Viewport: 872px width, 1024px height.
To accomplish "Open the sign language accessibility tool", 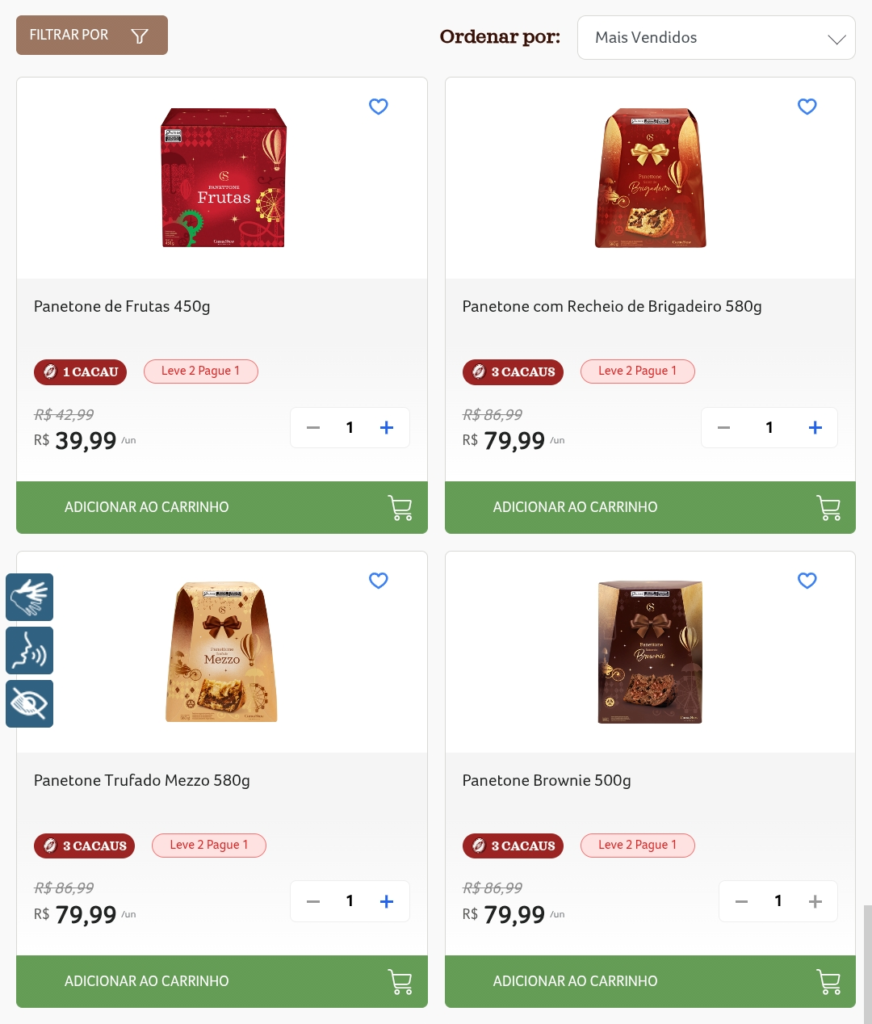I will coord(29,597).
